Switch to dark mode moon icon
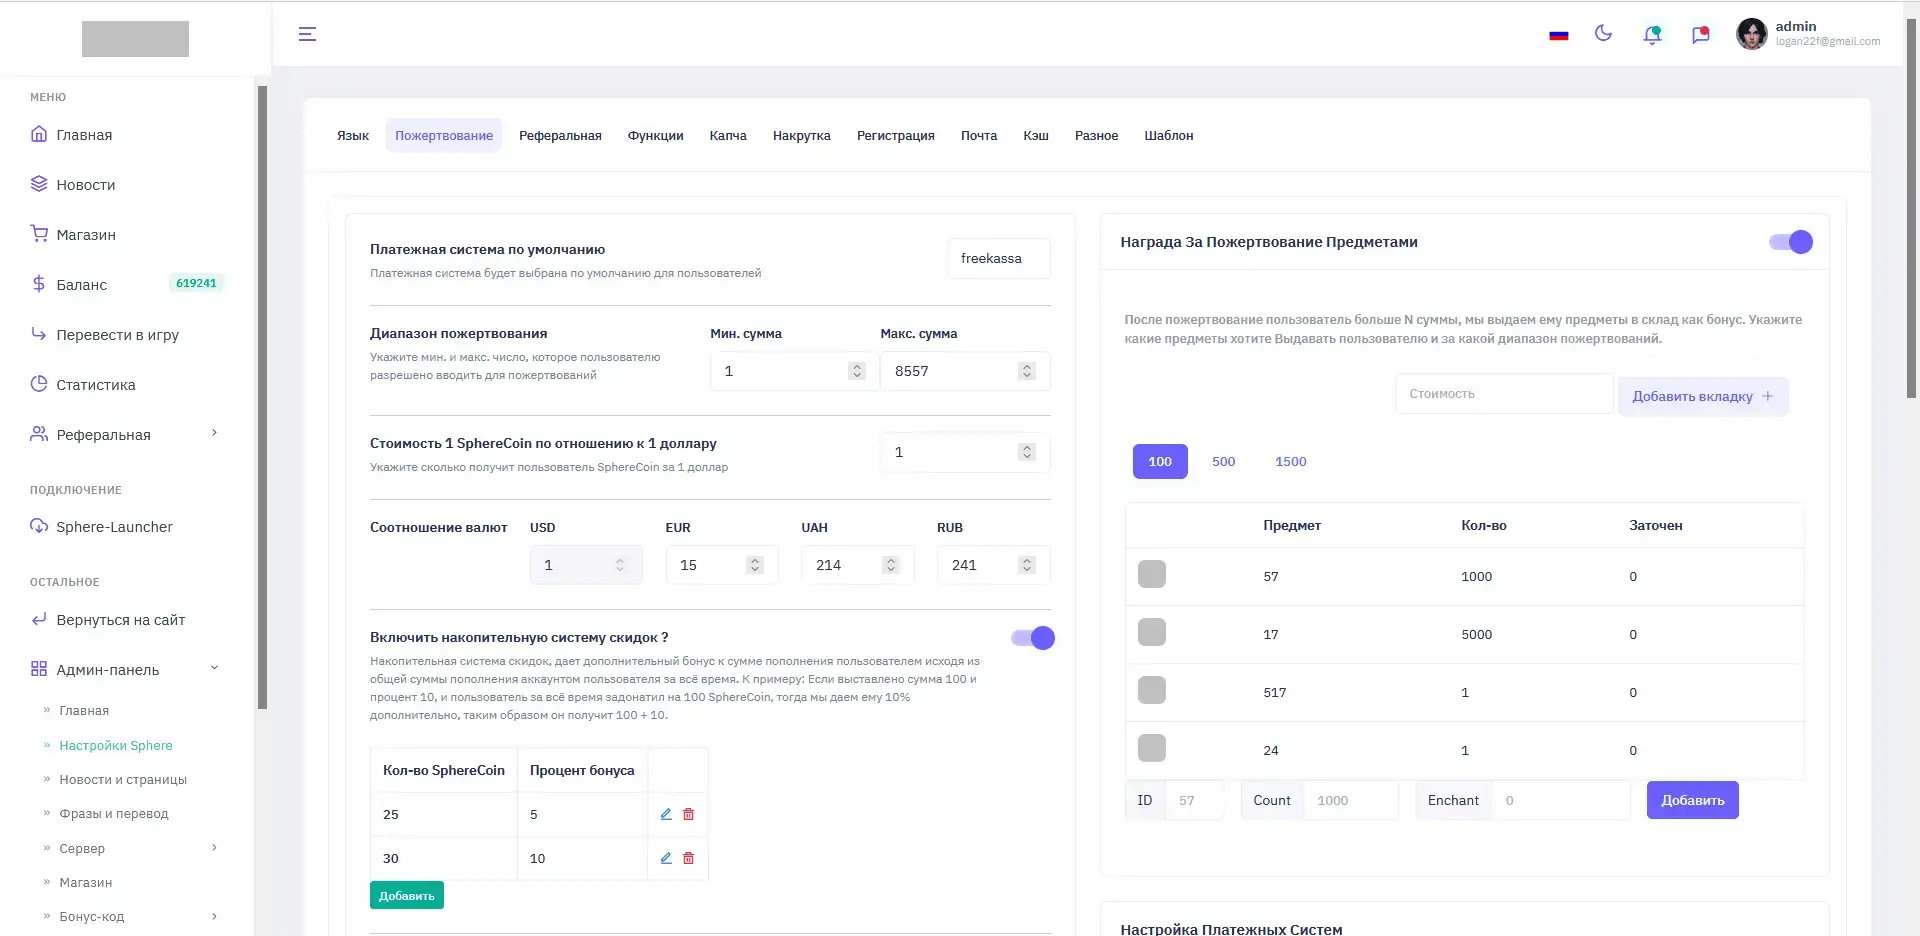Viewport: 1920px width, 936px height. pyautogui.click(x=1603, y=33)
